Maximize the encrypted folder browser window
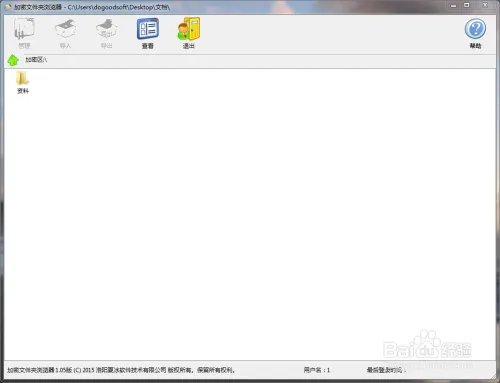The image size is (500, 383). (x=467, y=5)
